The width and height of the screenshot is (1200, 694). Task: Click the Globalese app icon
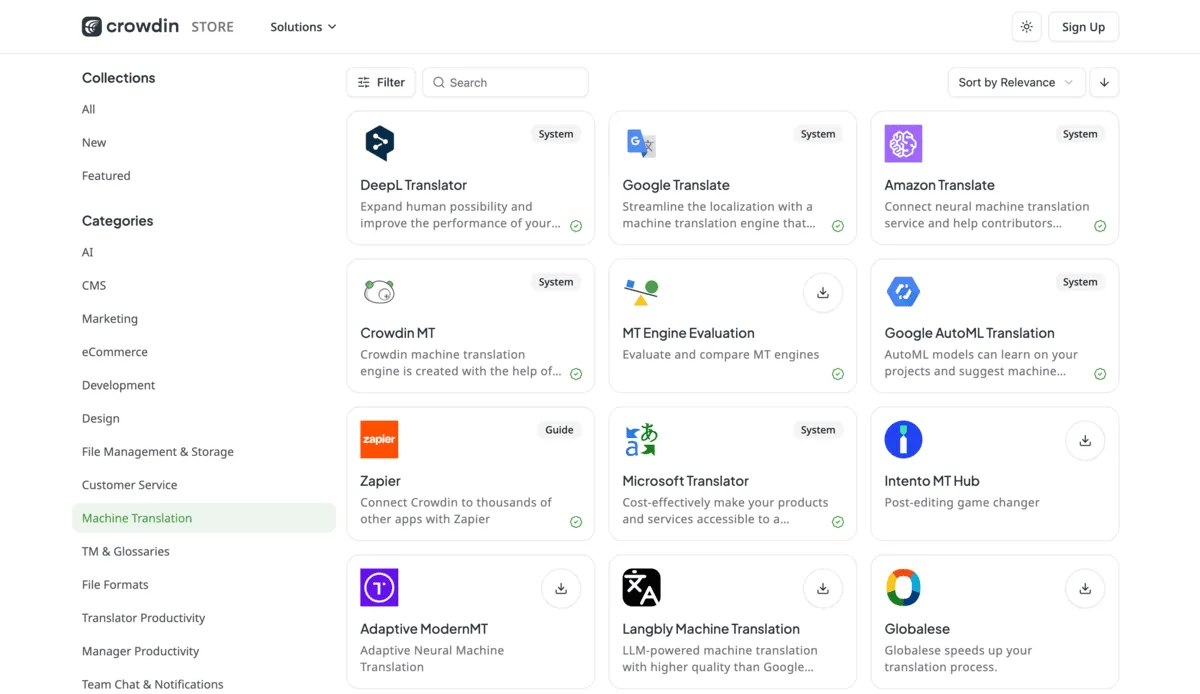[903, 588]
